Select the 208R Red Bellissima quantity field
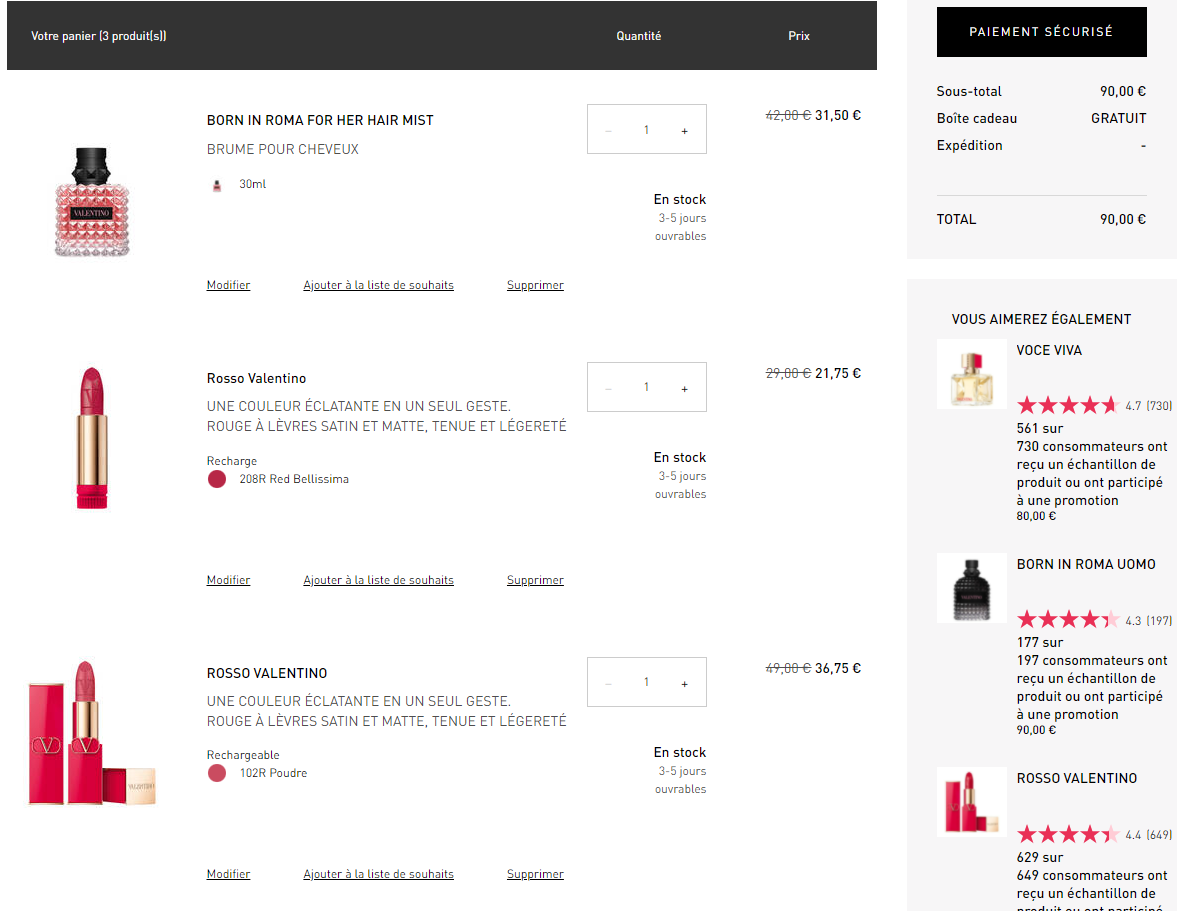Screen dimensions: 1189x911 pos(646,387)
